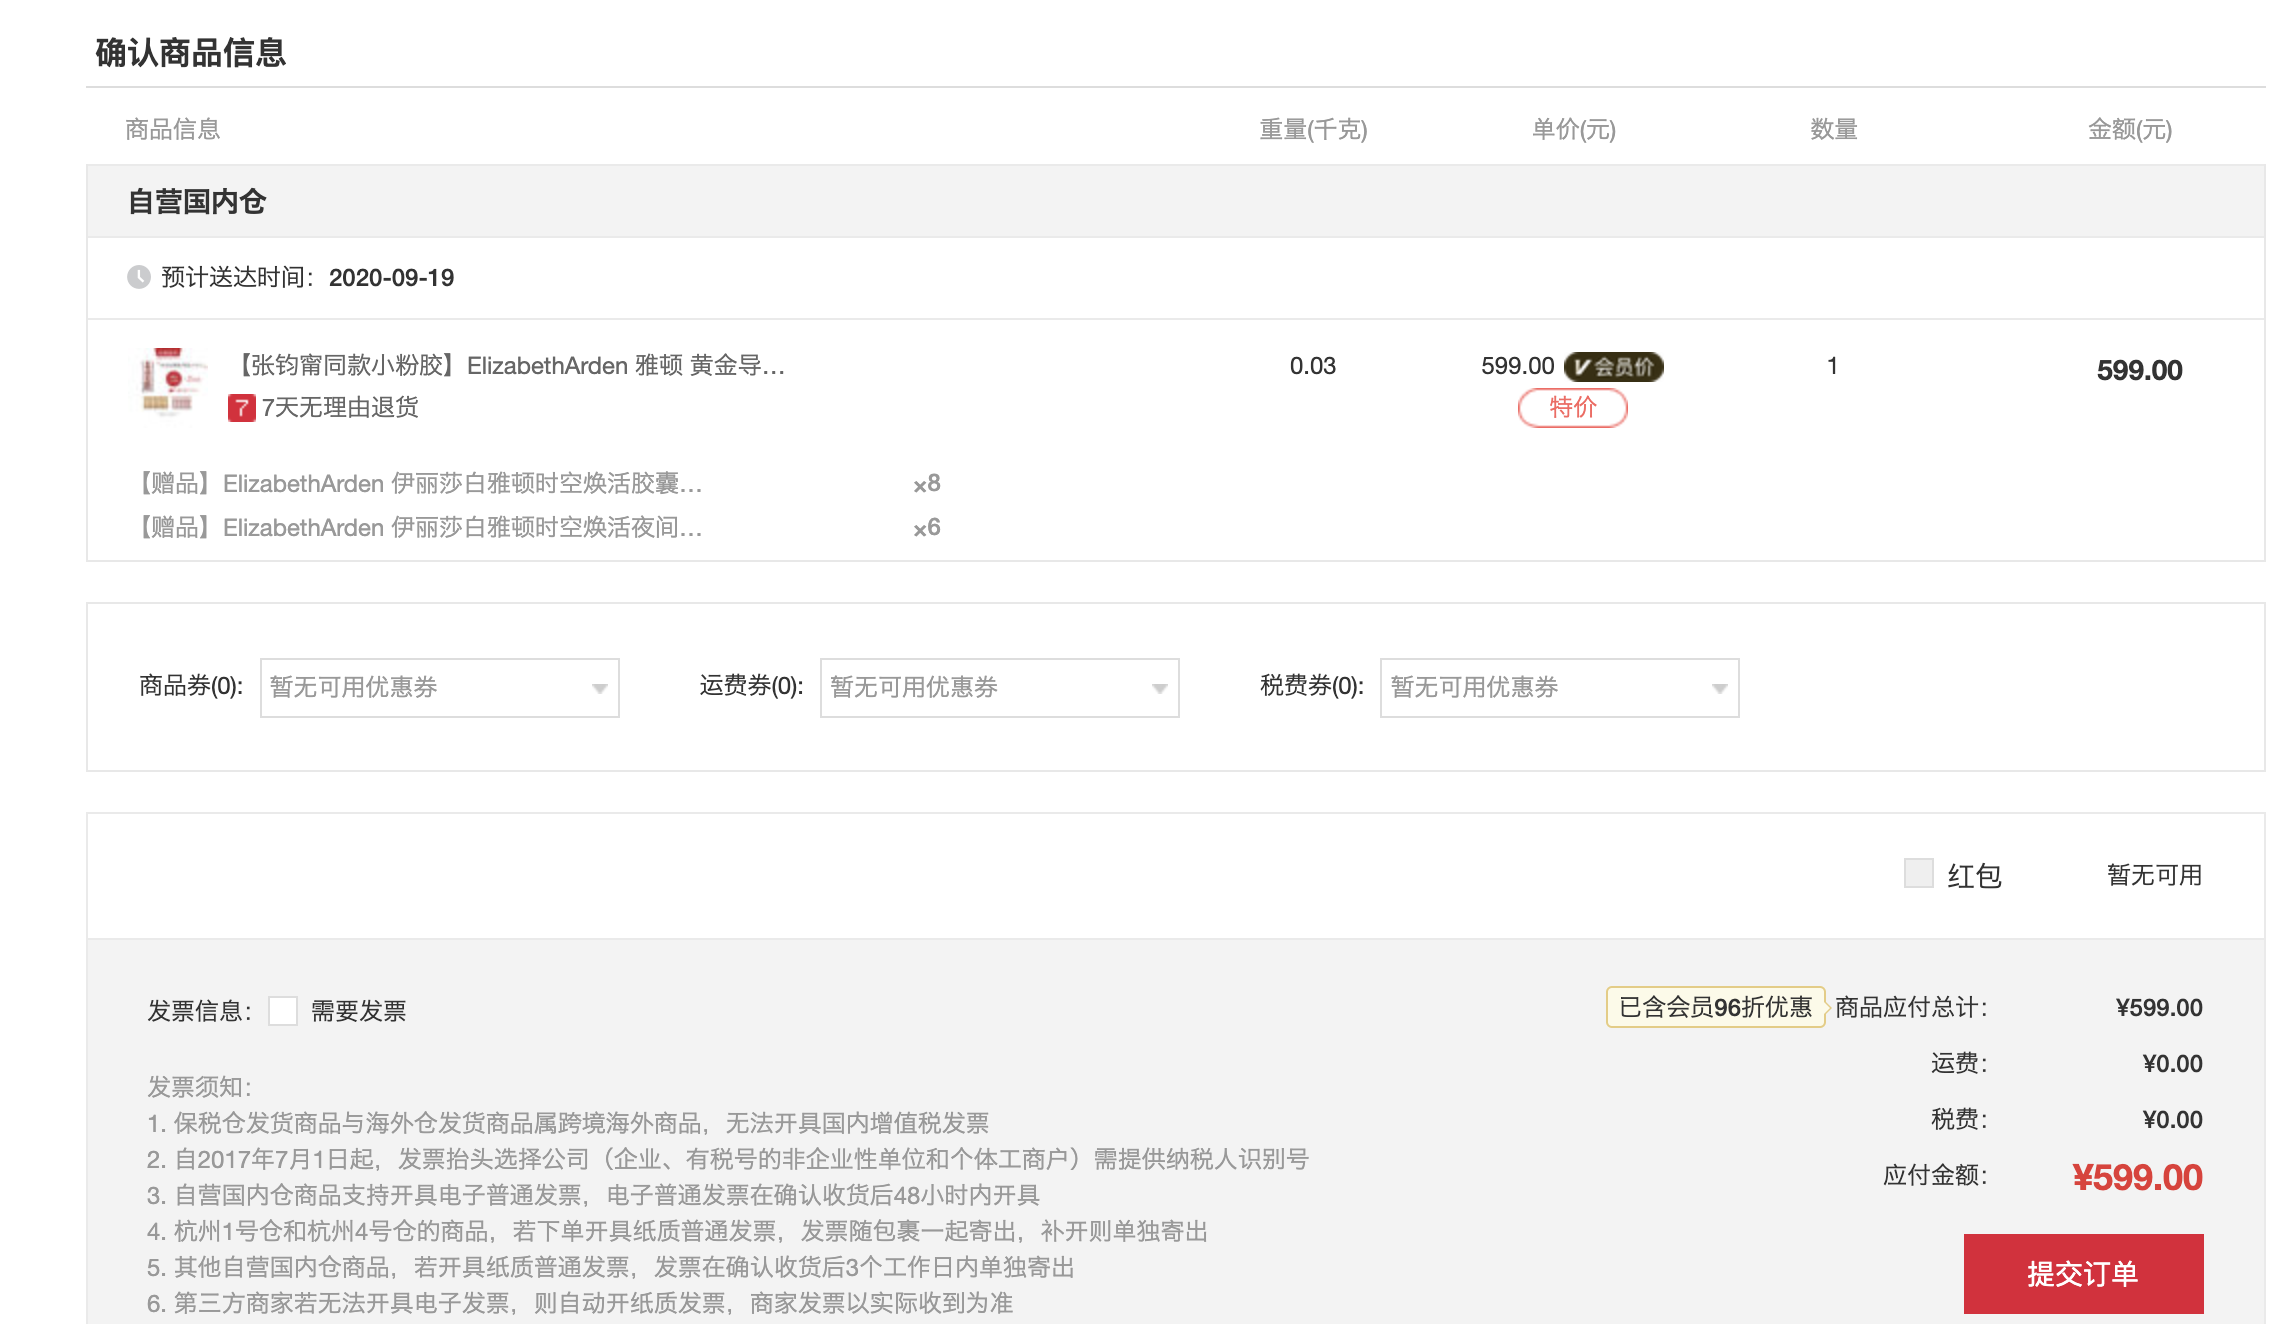Click the product quantity value 1
The width and height of the screenshot is (2280, 1324).
click(1832, 366)
